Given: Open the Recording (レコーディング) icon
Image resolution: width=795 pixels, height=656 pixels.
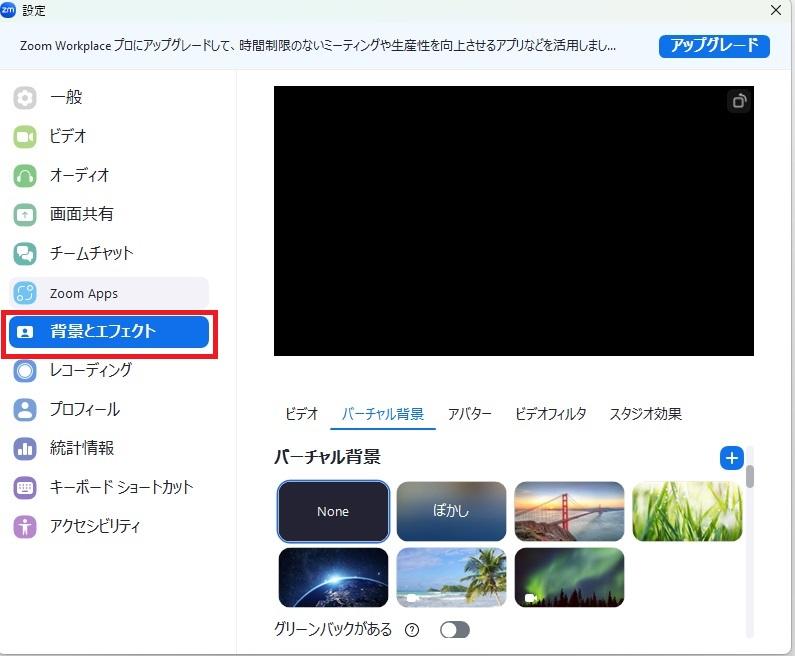Looking at the screenshot, I should (x=25, y=371).
